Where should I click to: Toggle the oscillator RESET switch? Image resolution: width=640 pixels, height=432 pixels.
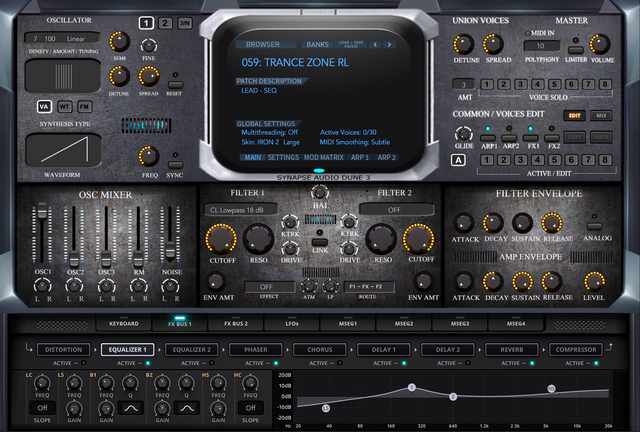tap(175, 85)
